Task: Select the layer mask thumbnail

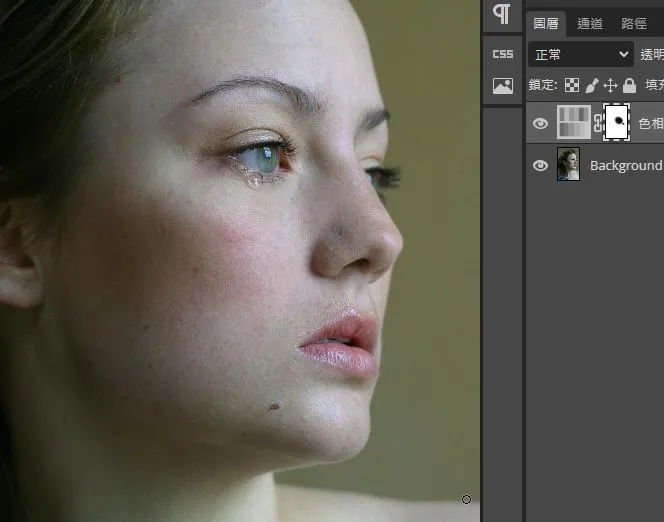Action: pyautogui.click(x=617, y=123)
